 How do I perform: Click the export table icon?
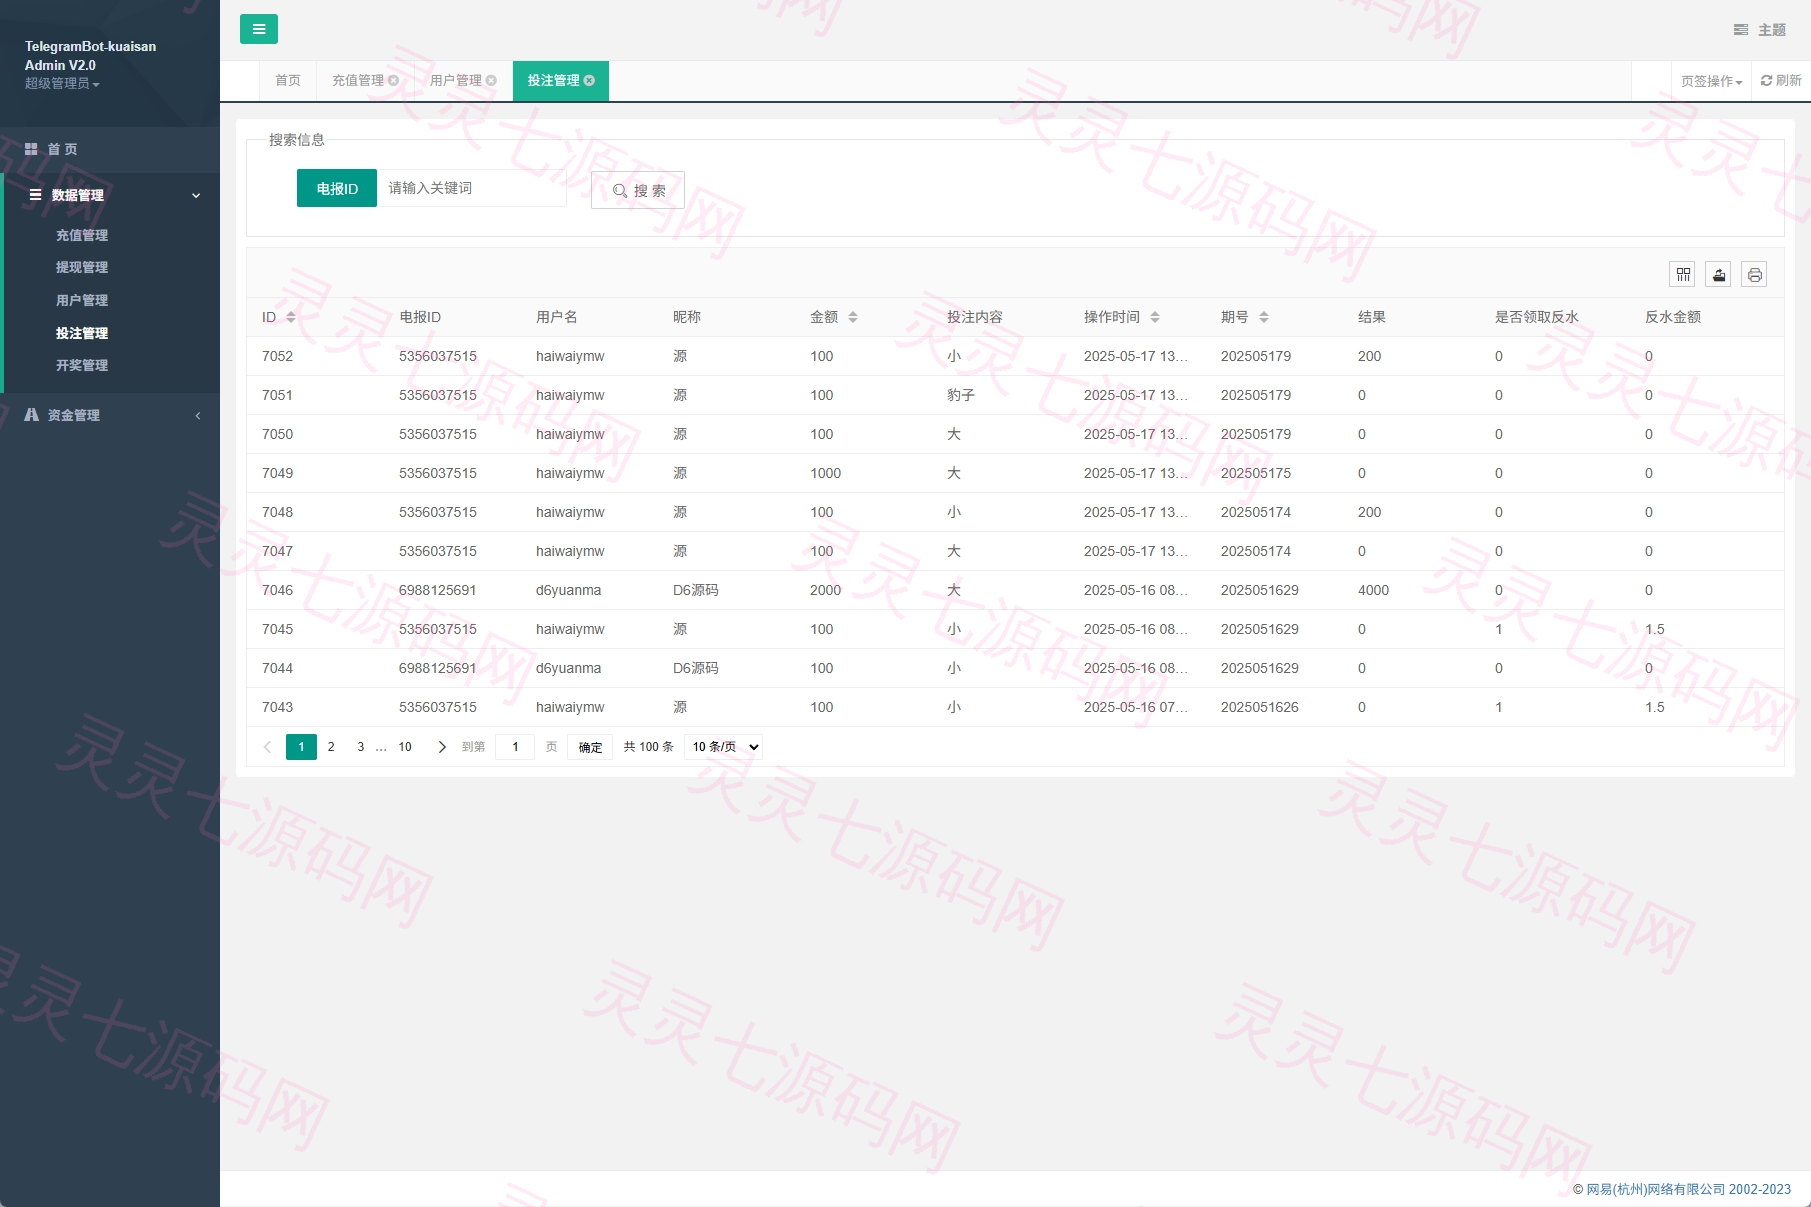[x=1719, y=274]
